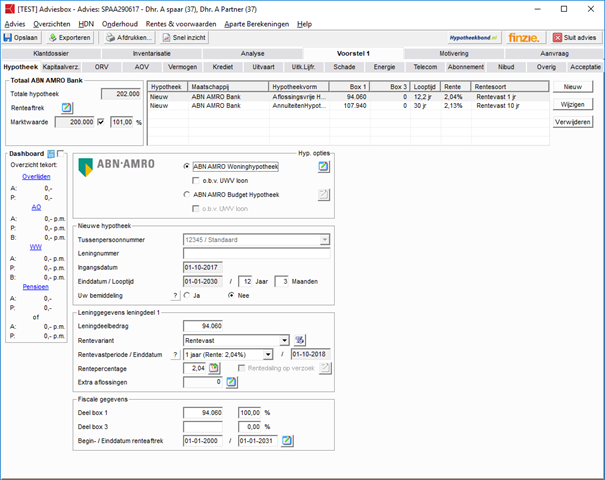Switch to the Motivering tab
The image size is (605, 480).
454,53
